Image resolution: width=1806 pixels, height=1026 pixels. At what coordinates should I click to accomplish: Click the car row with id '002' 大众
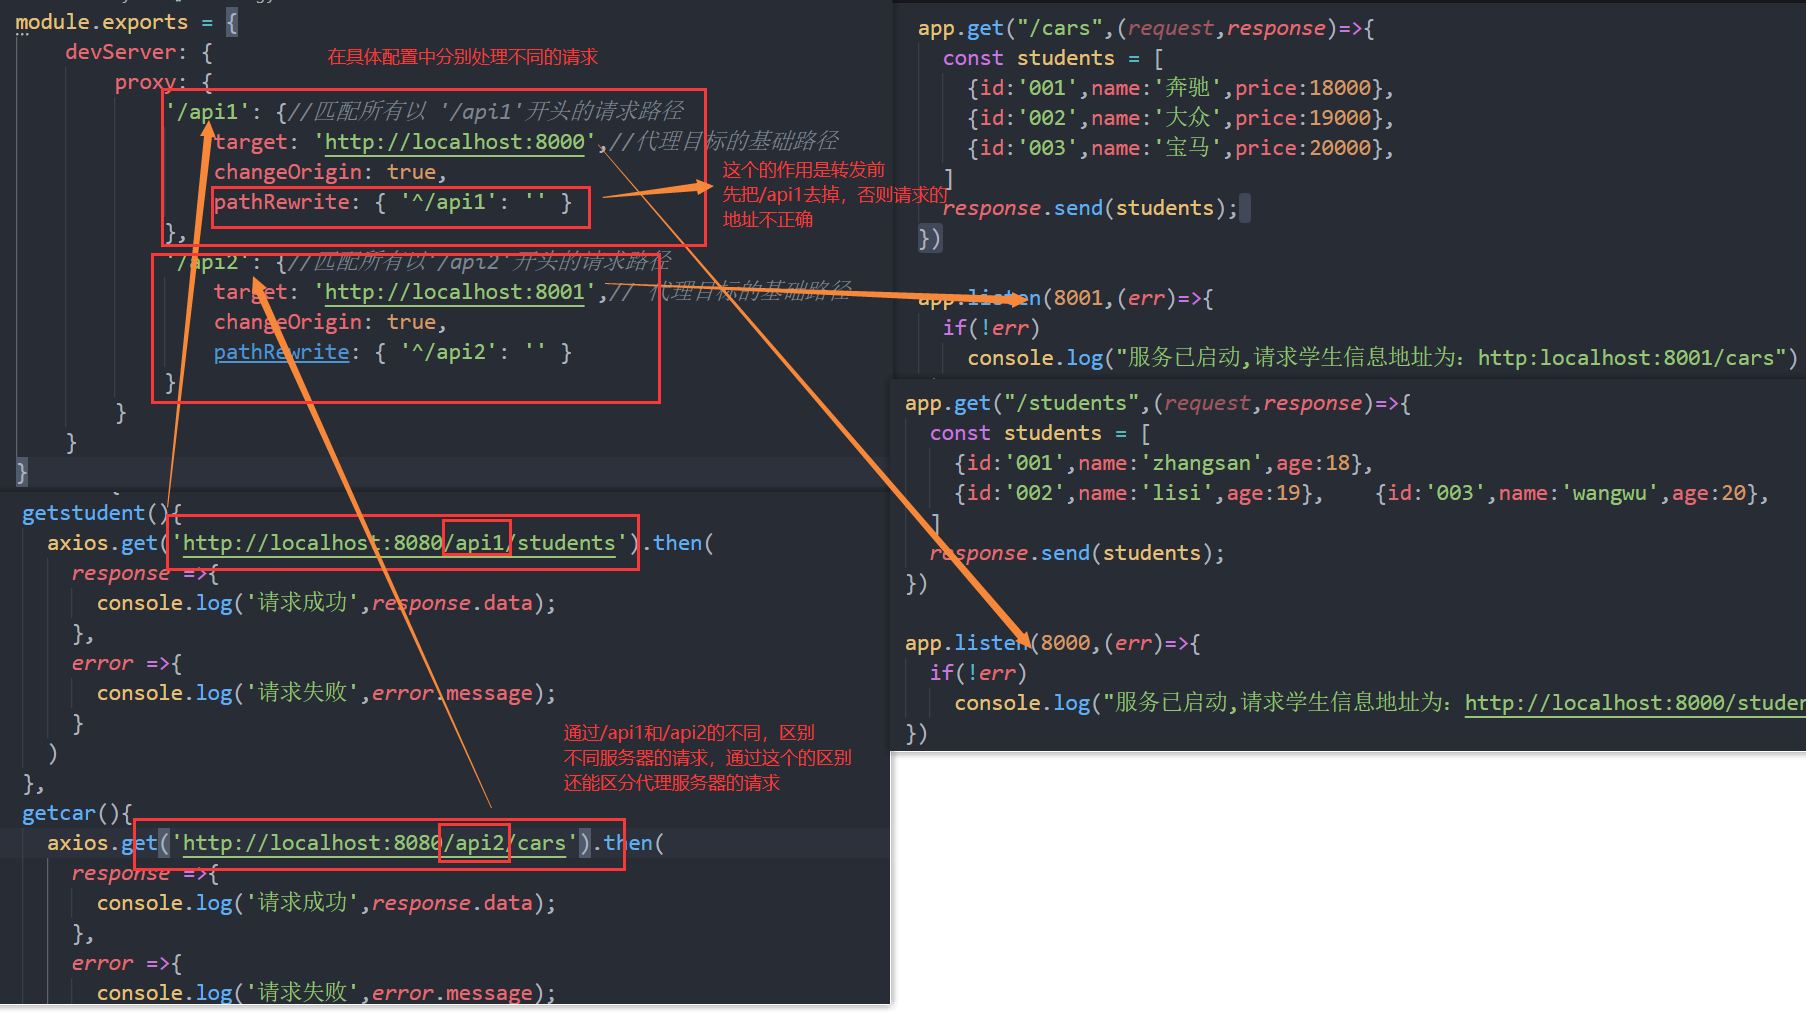point(1180,118)
